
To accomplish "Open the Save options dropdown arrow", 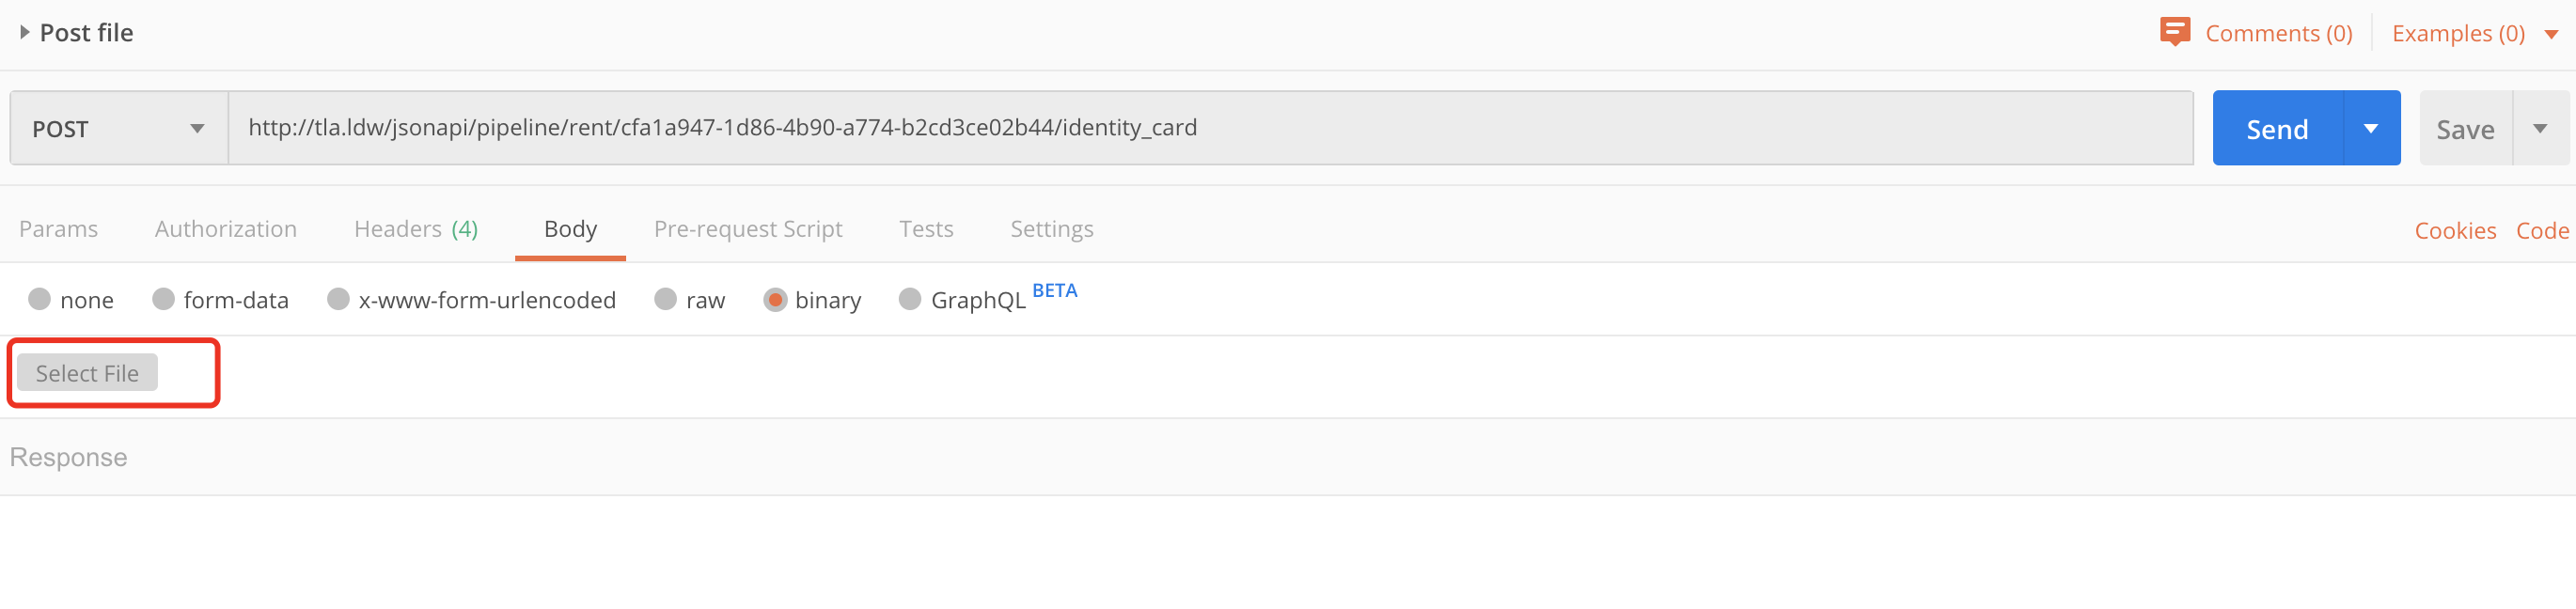I will [2540, 128].
